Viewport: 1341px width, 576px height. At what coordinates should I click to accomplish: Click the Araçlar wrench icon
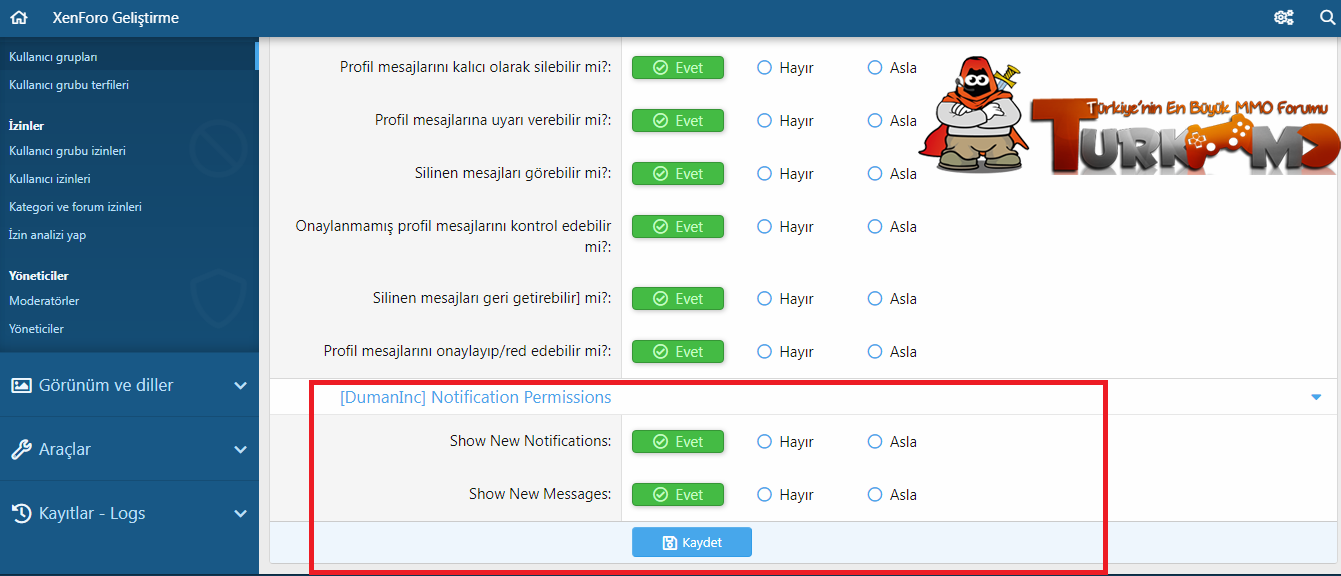click(21, 449)
